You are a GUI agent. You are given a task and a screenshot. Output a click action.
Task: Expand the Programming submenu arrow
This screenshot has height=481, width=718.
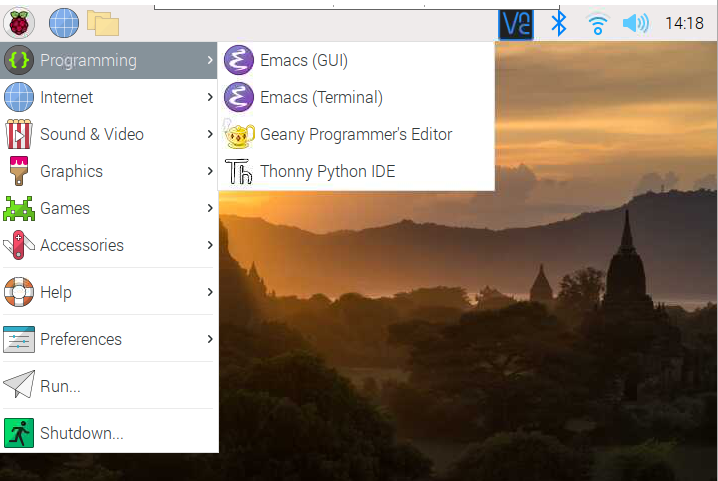(x=210, y=60)
